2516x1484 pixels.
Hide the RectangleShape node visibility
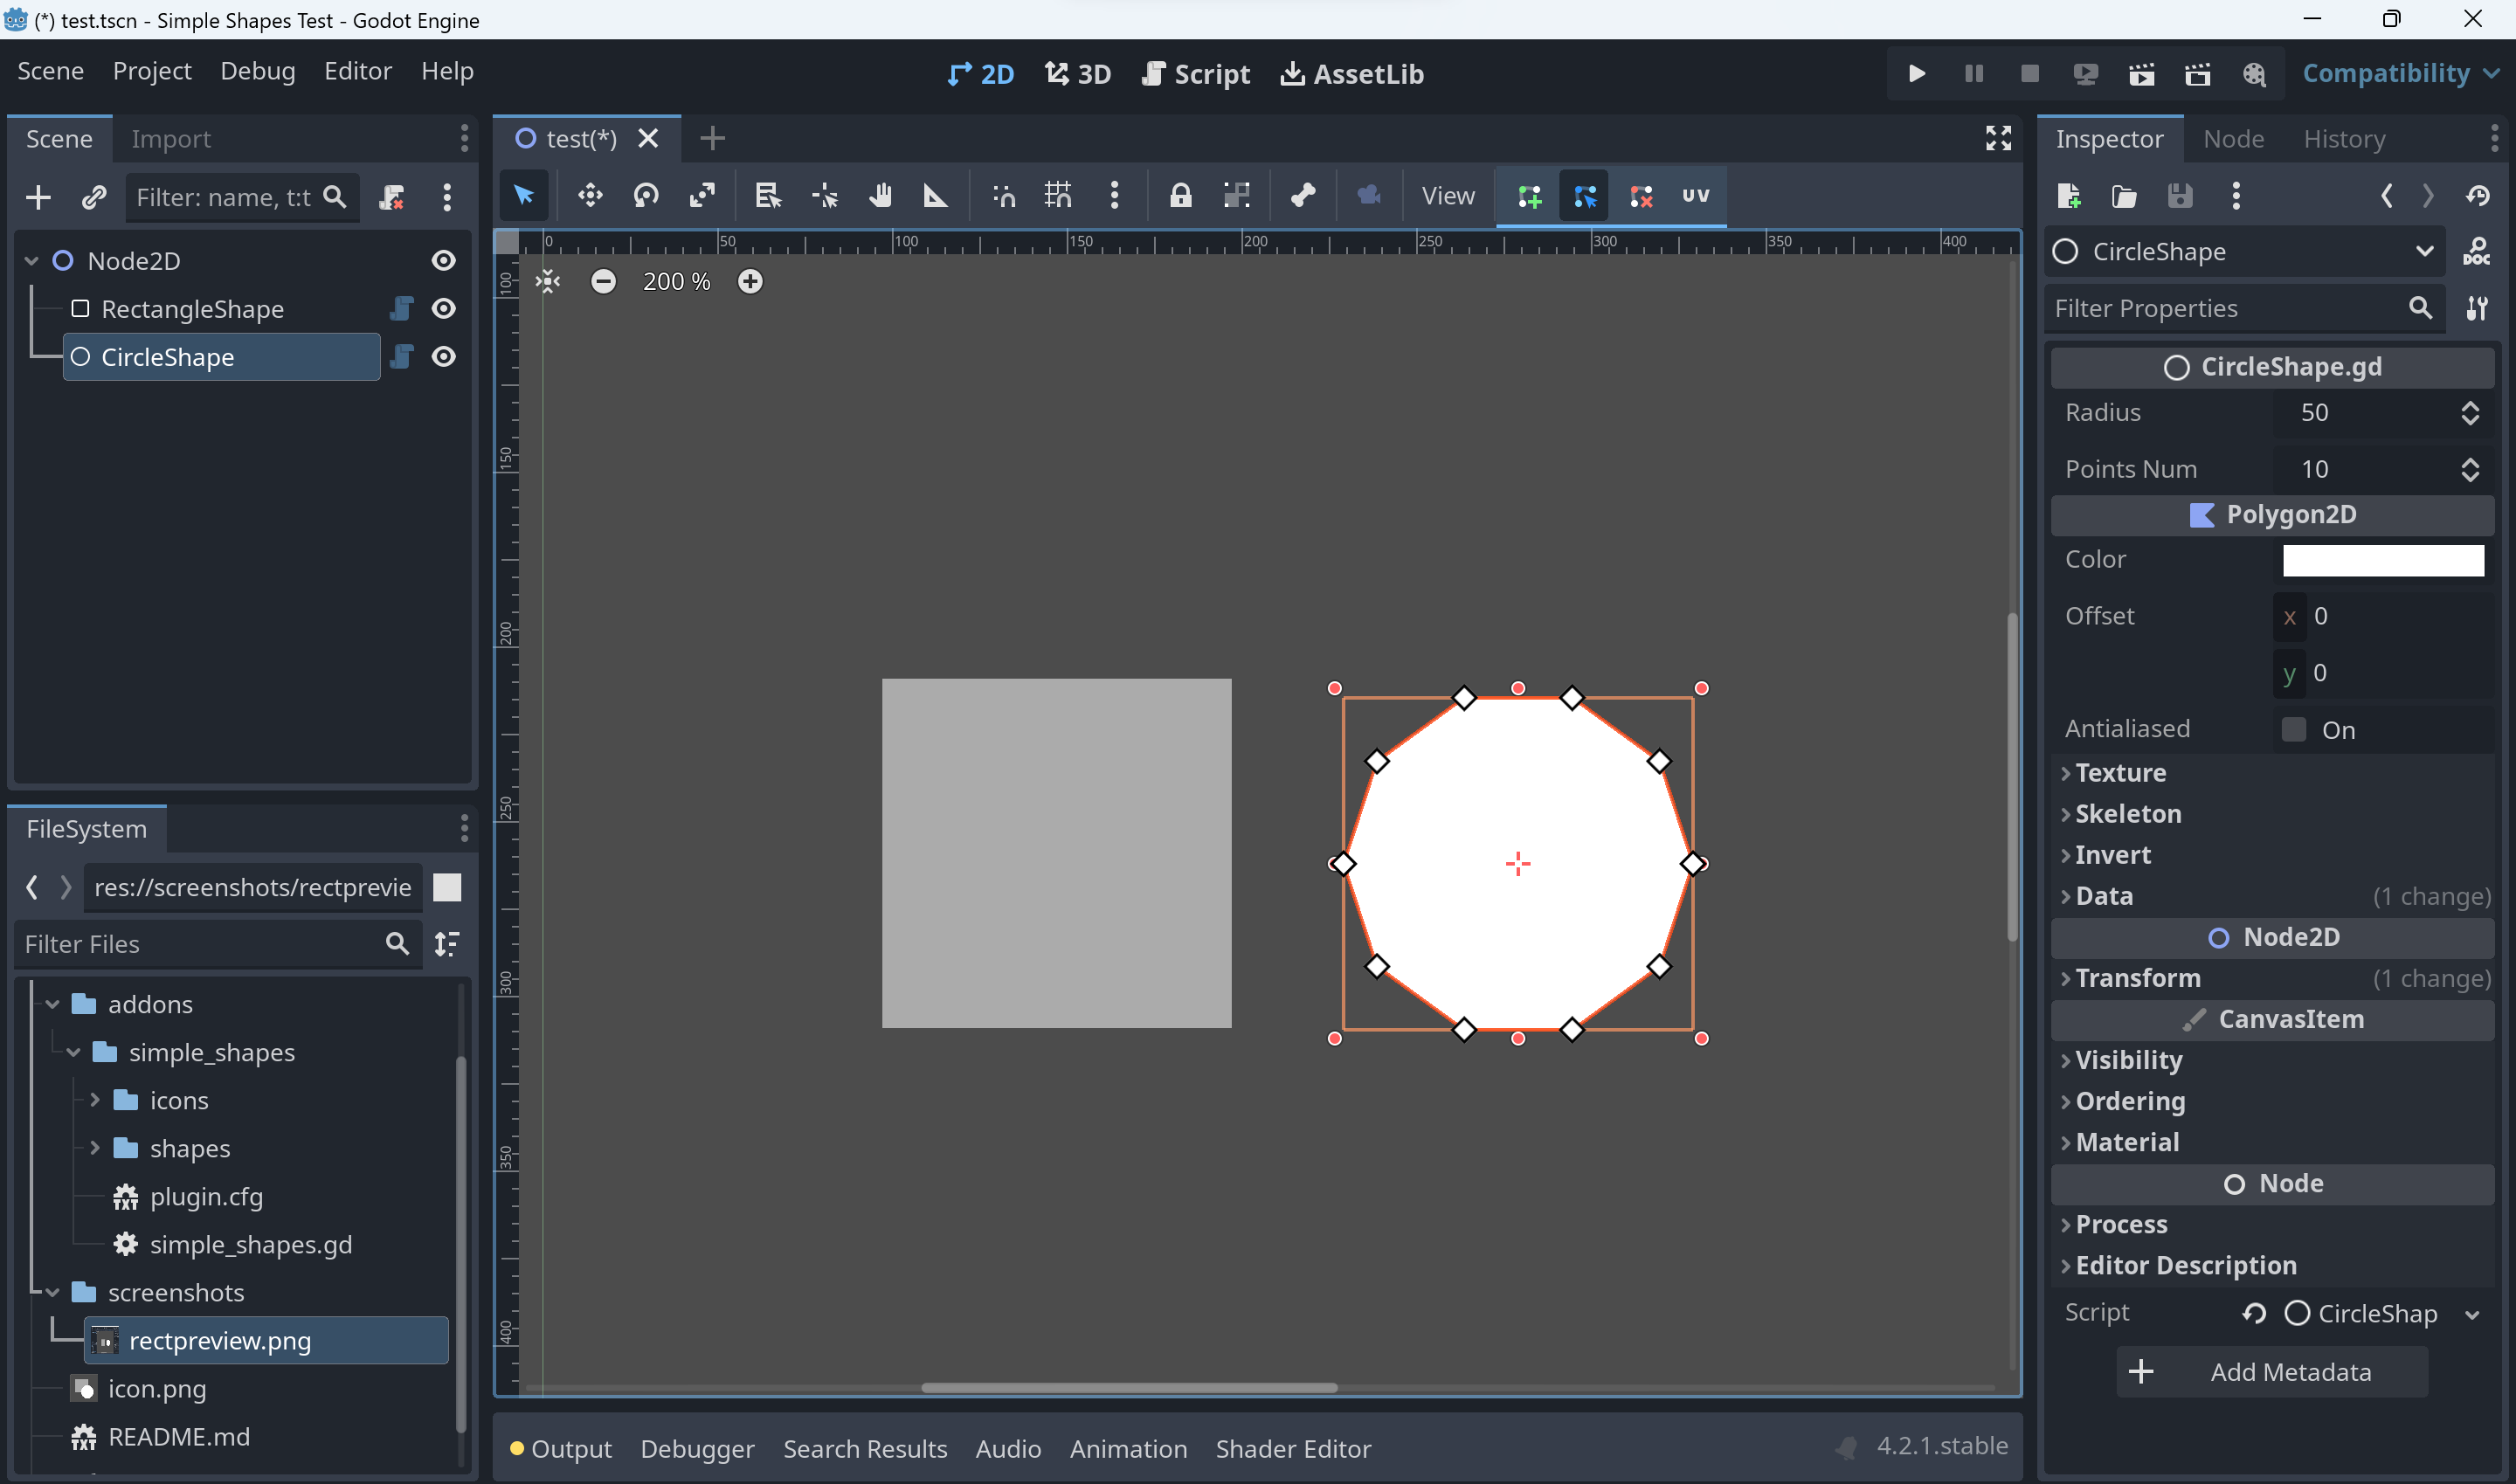click(x=444, y=309)
